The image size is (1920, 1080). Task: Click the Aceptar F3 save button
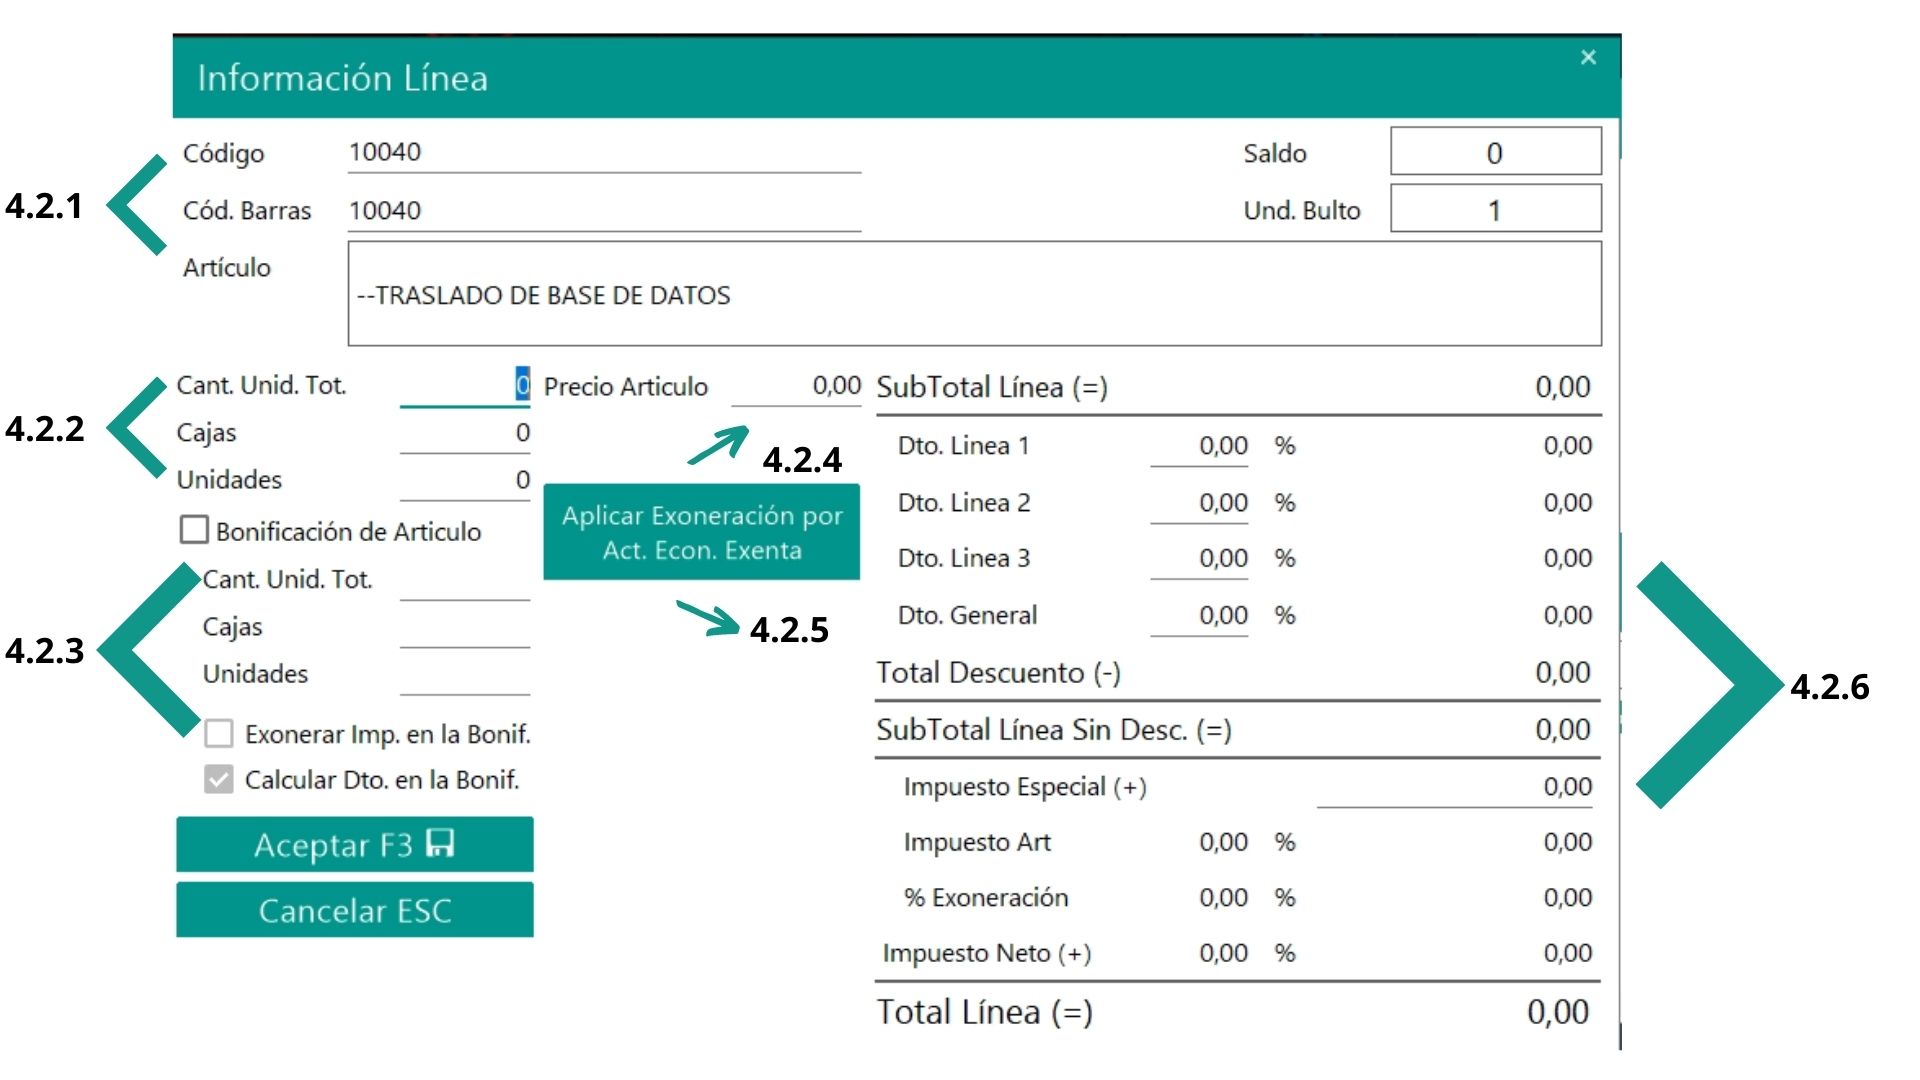pyautogui.click(x=354, y=845)
